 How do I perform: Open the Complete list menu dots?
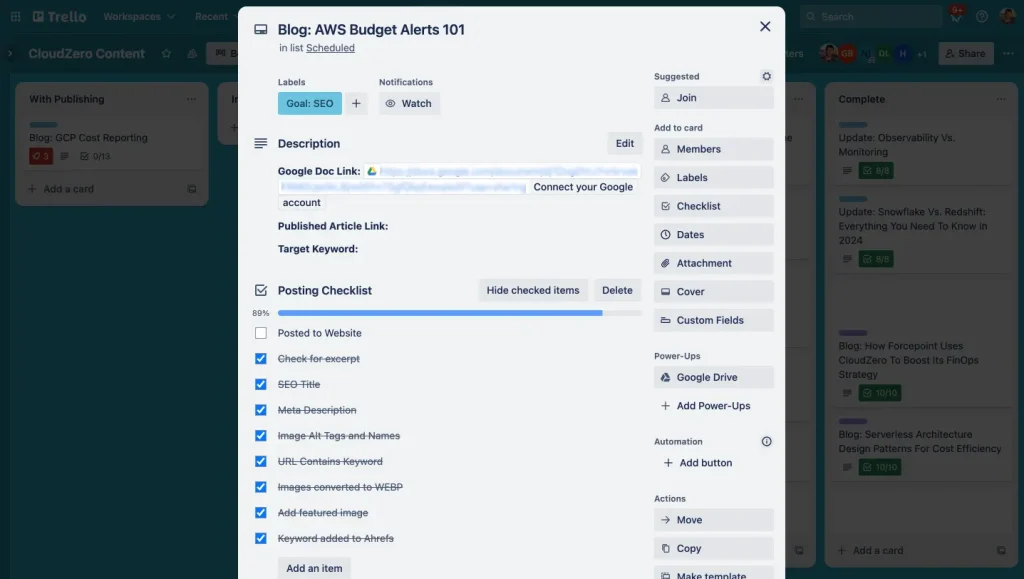click(1001, 99)
